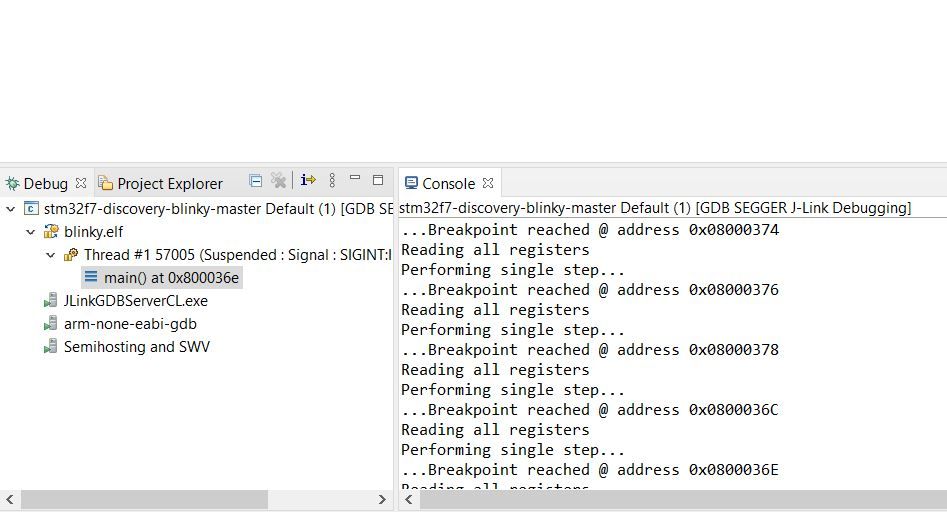
Task: Click the Semihosting and SWV process icon
Action: tap(51, 347)
